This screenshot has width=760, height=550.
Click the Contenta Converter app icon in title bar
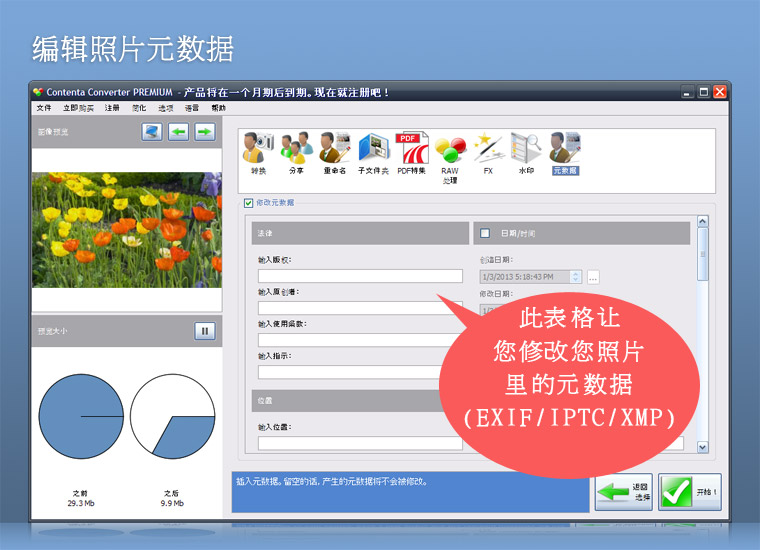tap(38, 92)
